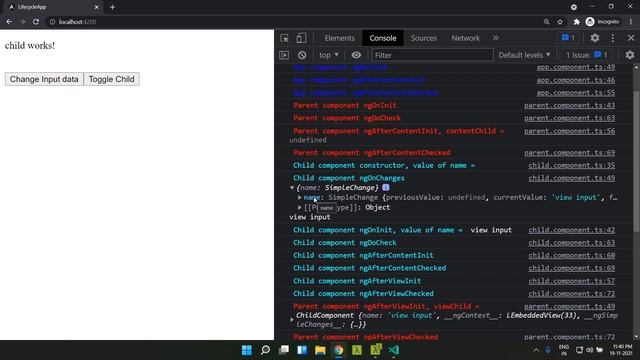The height and width of the screenshot is (360, 640).
Task: Activate the inspect element picker icon
Action: point(284,38)
